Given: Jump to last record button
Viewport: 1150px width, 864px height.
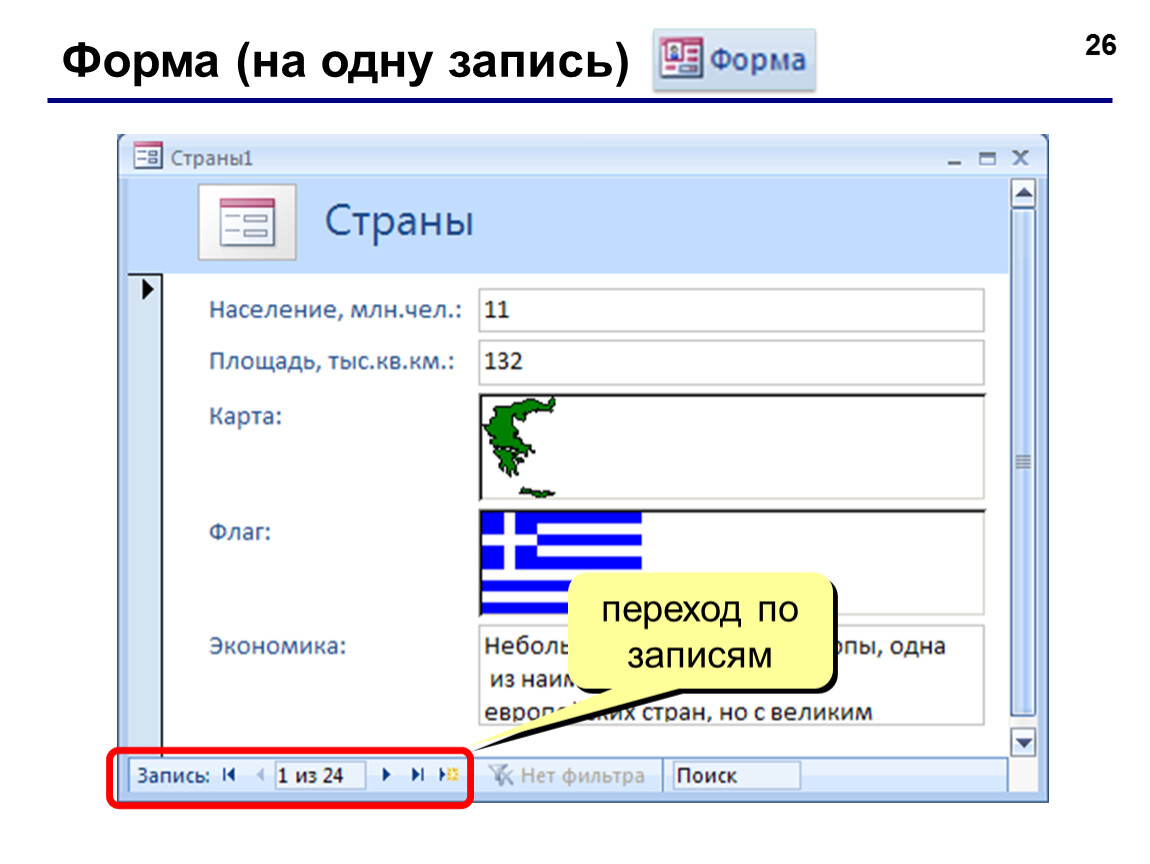Looking at the screenshot, I should tap(417, 775).
